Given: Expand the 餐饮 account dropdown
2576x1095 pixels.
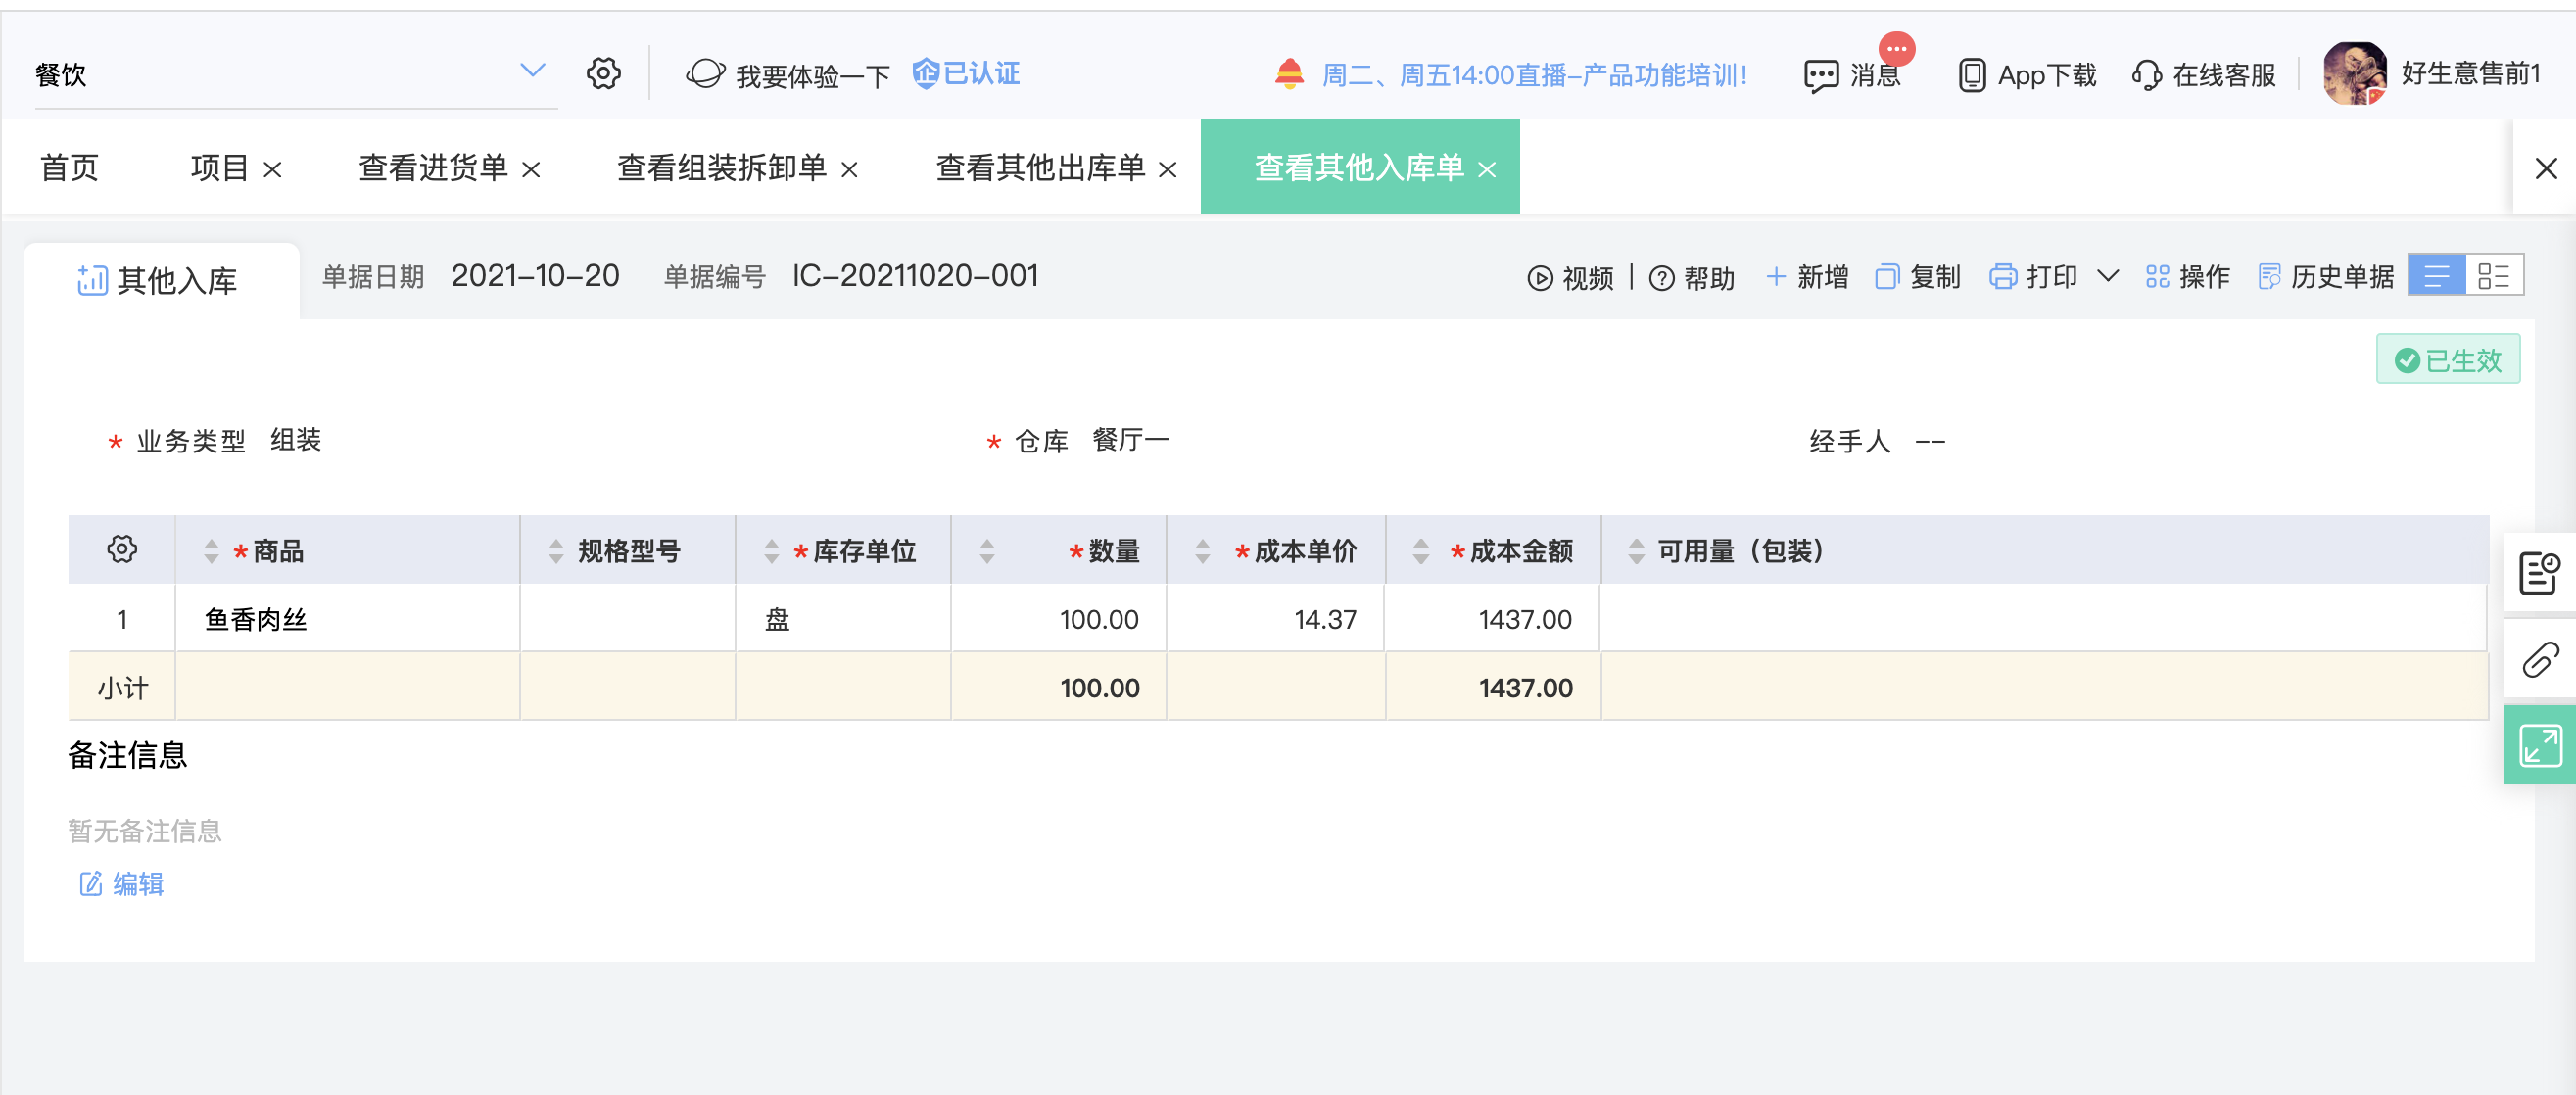Looking at the screenshot, I should click(x=533, y=70).
